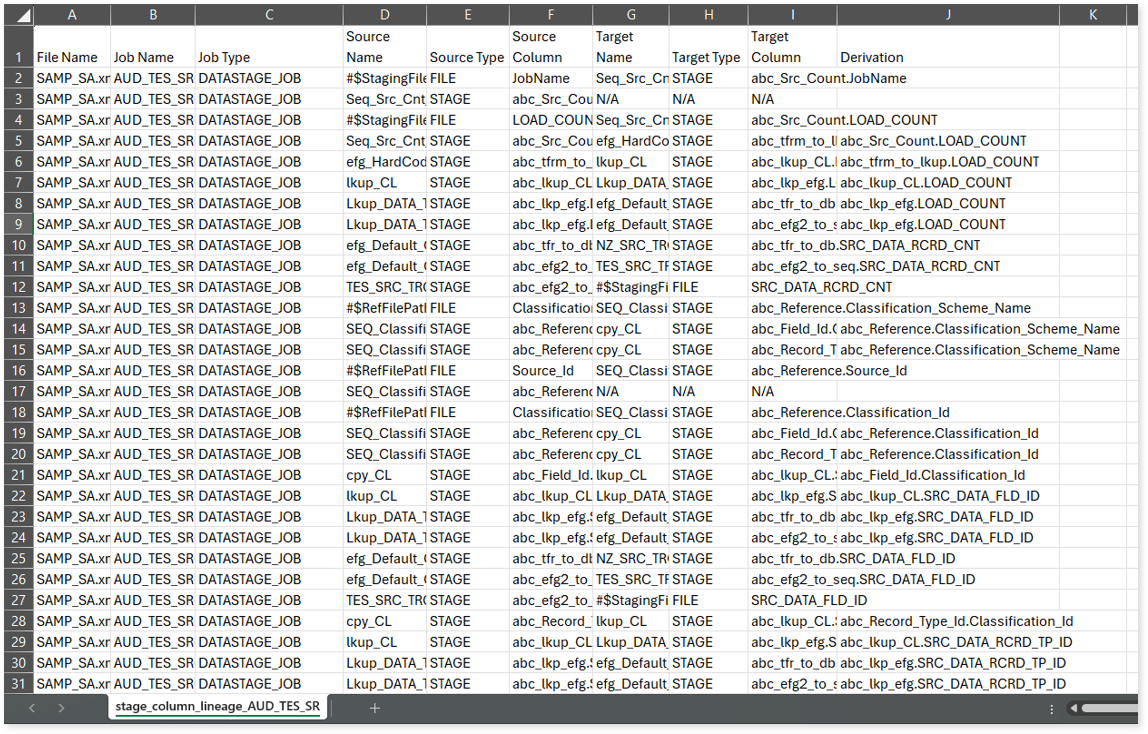Select column F header
Image resolution: width=1148 pixels, height=734 pixels.
(x=551, y=15)
